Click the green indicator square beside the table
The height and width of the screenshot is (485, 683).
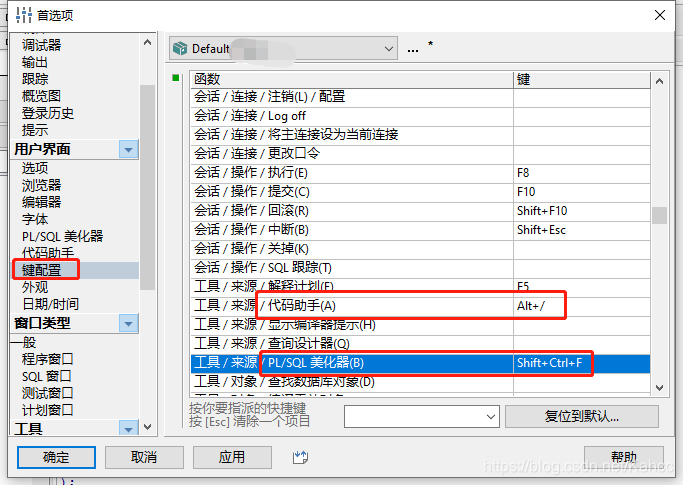click(176, 78)
